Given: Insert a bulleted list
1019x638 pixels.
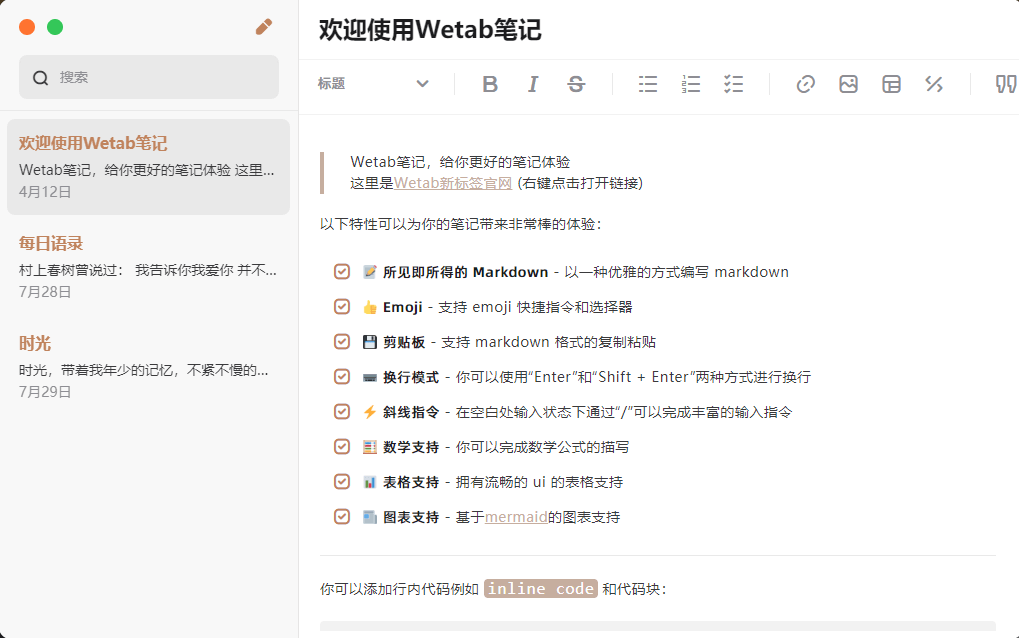Looking at the screenshot, I should 647,84.
